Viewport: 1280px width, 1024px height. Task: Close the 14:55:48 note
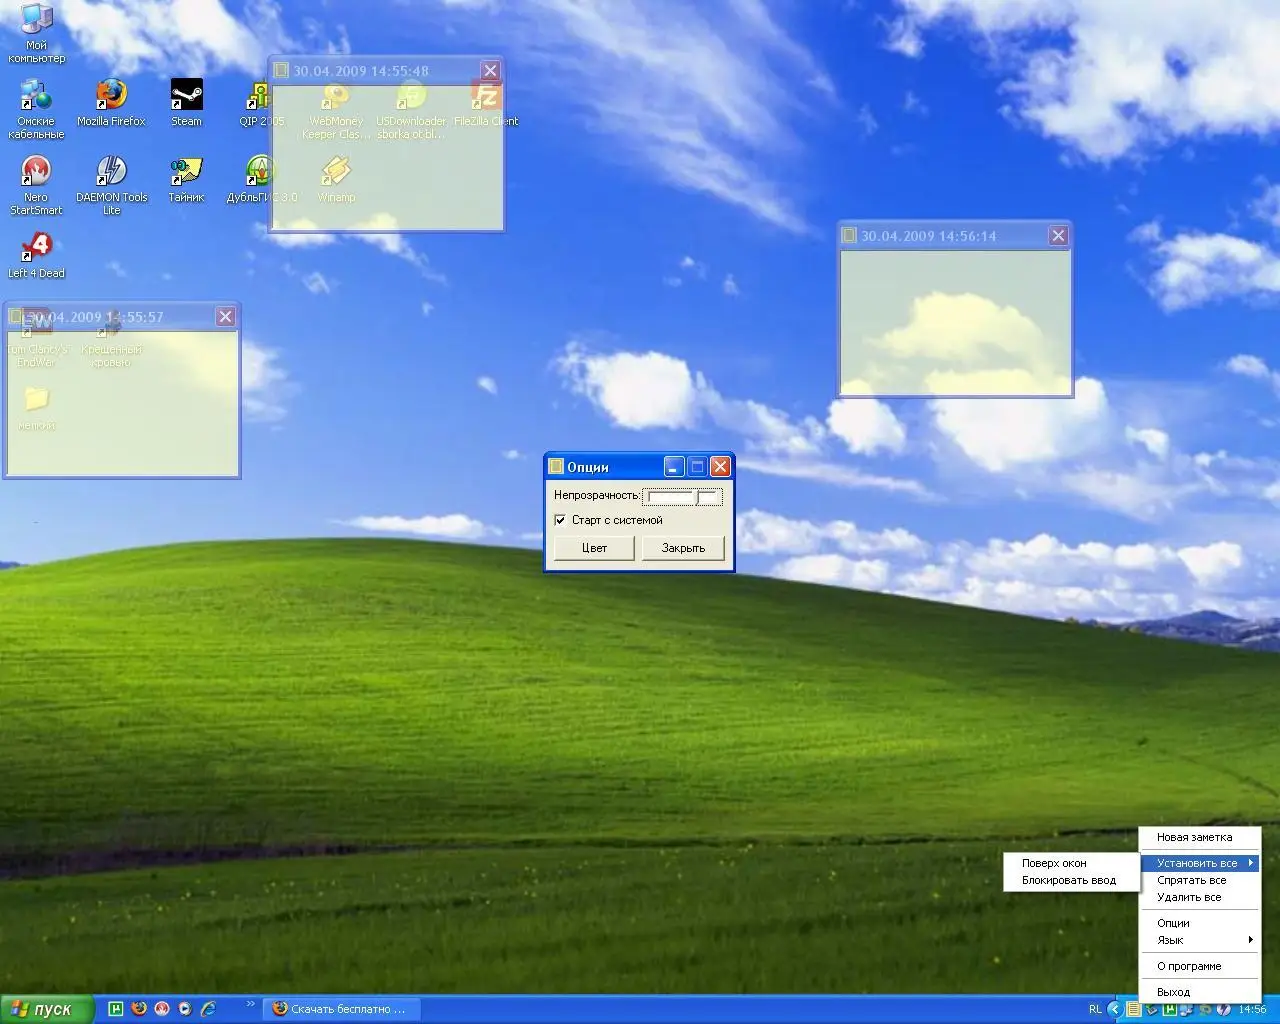(x=490, y=71)
